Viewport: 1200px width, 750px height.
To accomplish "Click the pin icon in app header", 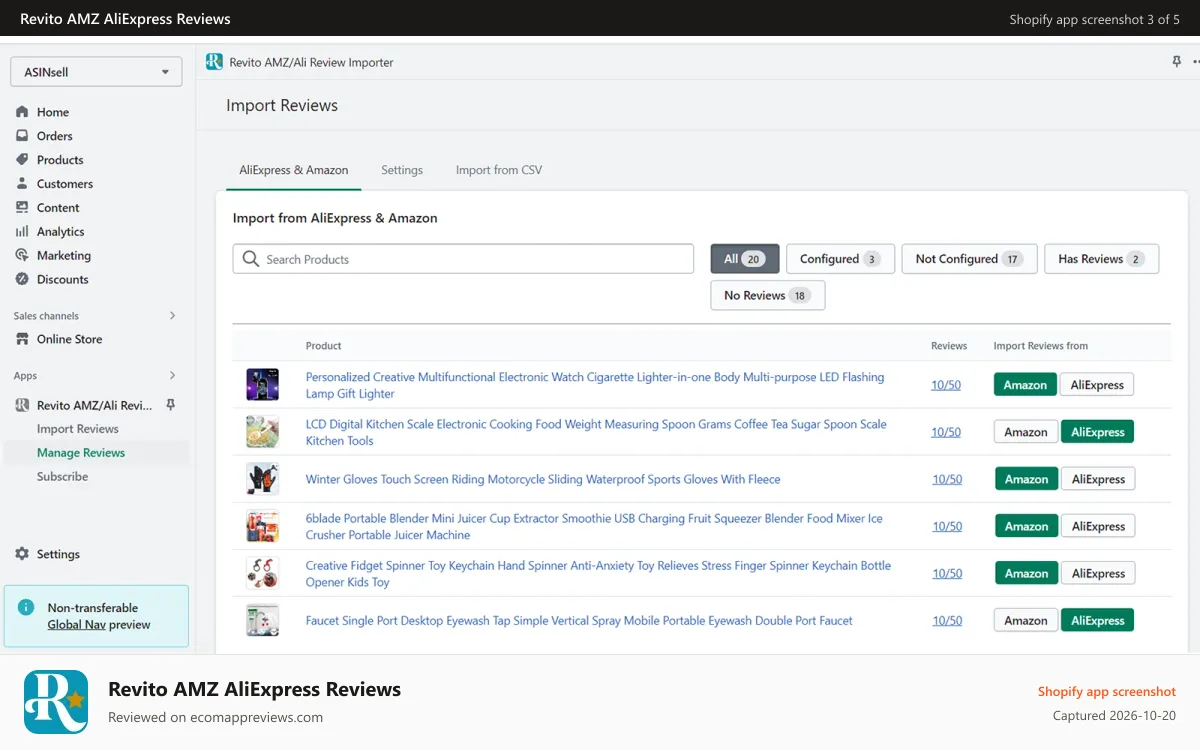I will tap(1176, 62).
